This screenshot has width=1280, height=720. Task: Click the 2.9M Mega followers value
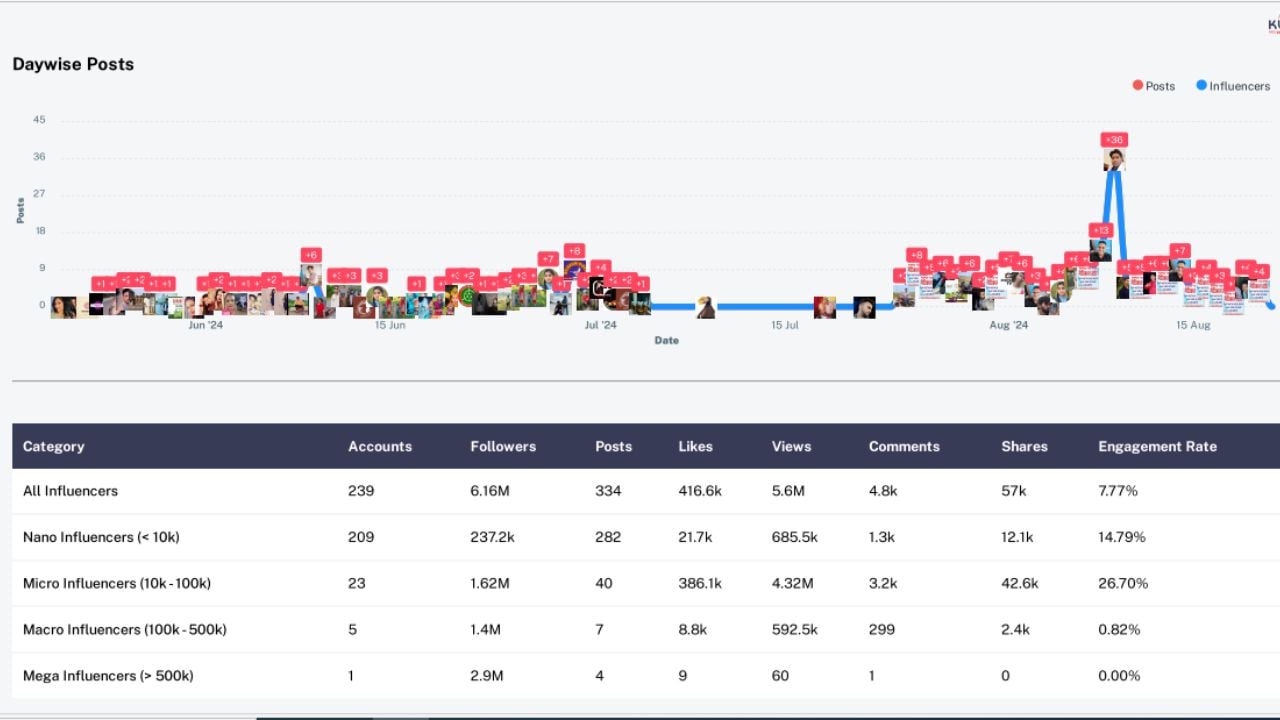coord(487,675)
